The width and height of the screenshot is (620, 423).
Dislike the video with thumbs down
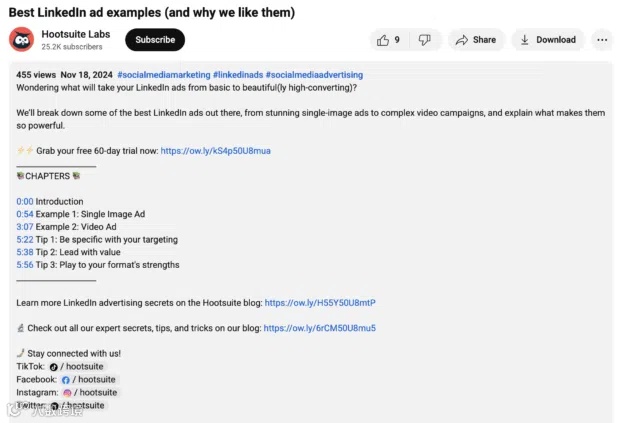(x=425, y=40)
